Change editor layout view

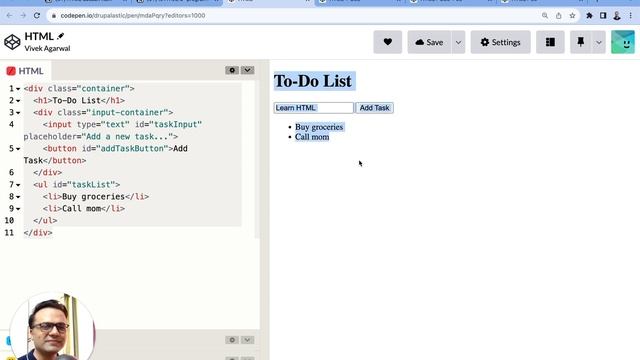[x=550, y=42]
